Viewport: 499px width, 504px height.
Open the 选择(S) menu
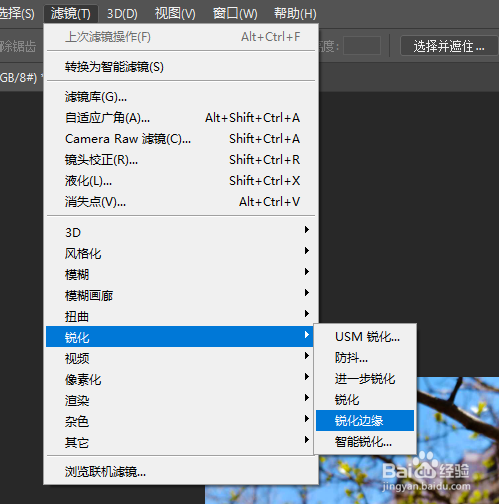pos(17,14)
